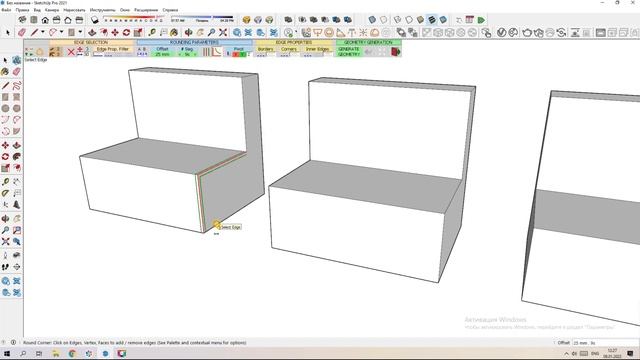This screenshot has height=360, width=640.
Task: Toggle Monochrome face style
Action: [443, 20]
